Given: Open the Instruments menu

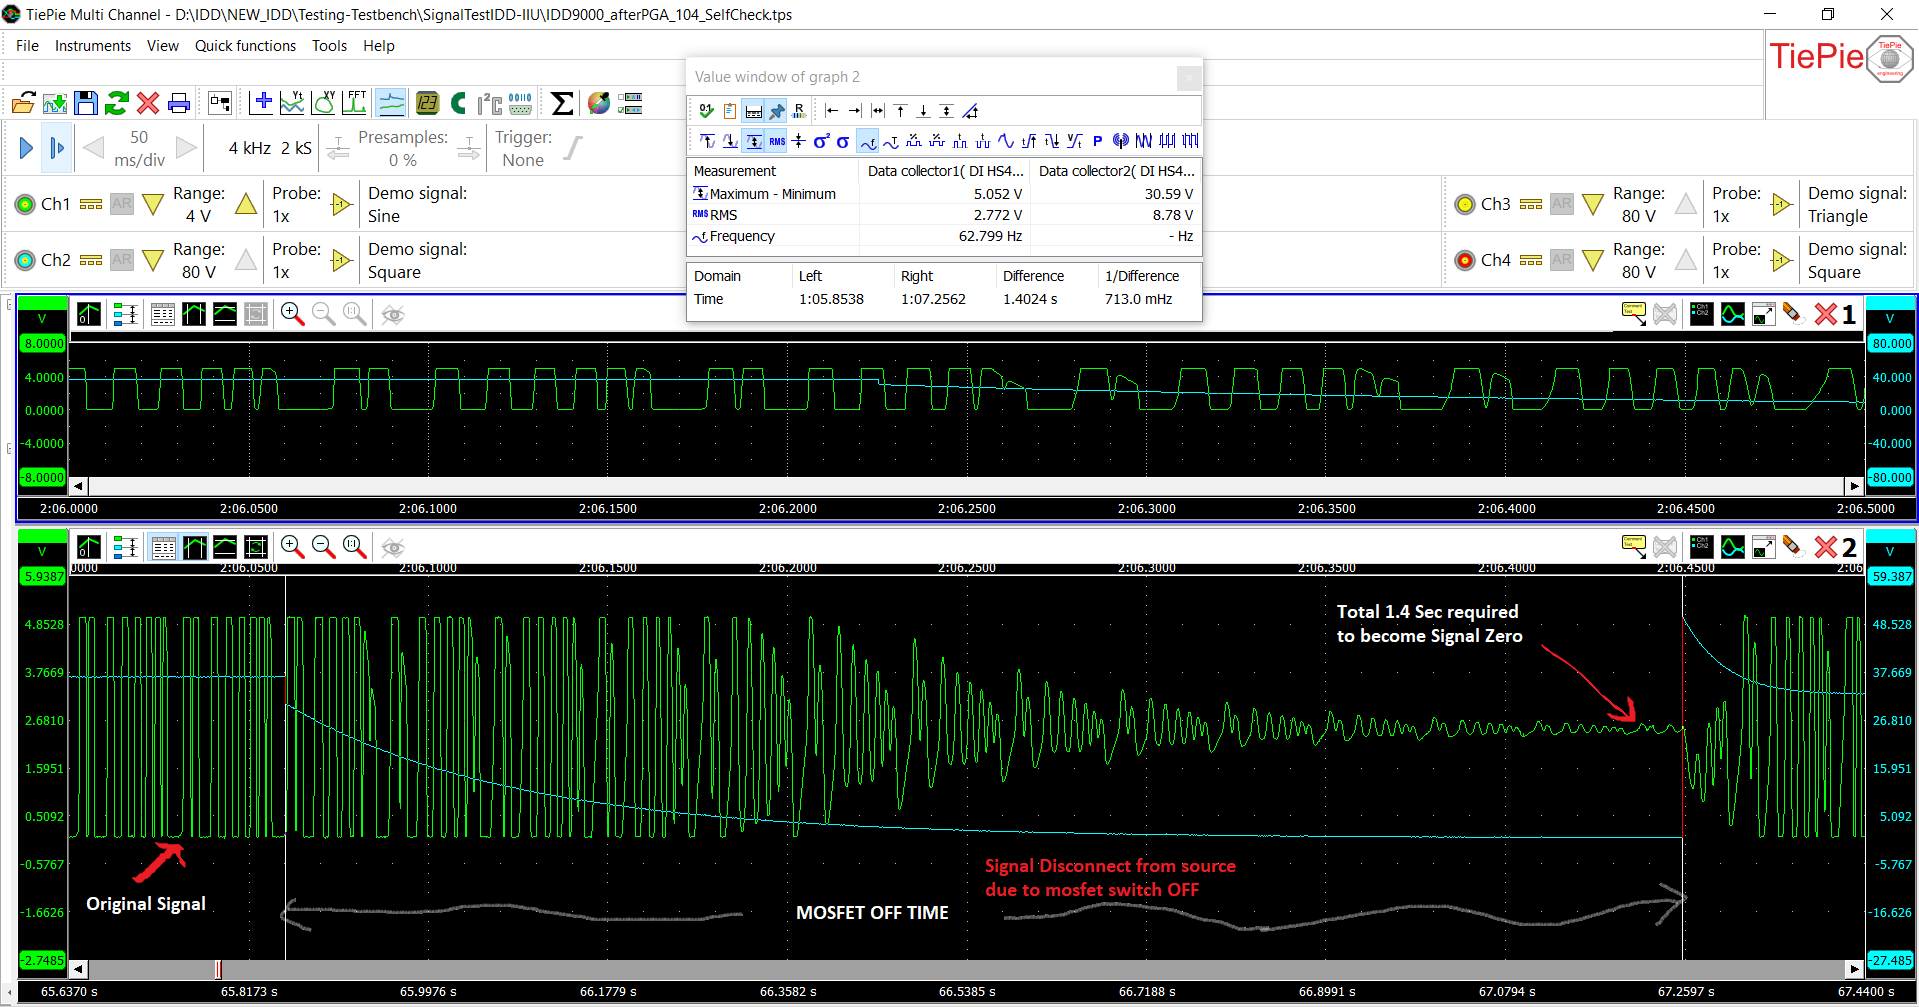Looking at the screenshot, I should 93,46.
